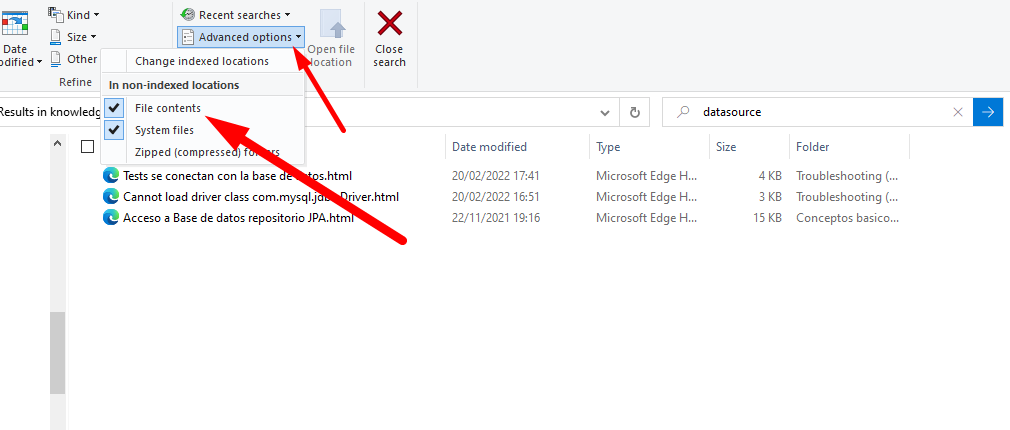Open the Recent searches dropdown
Image resolution: width=1010 pixels, height=430 pixels.
click(x=236, y=15)
